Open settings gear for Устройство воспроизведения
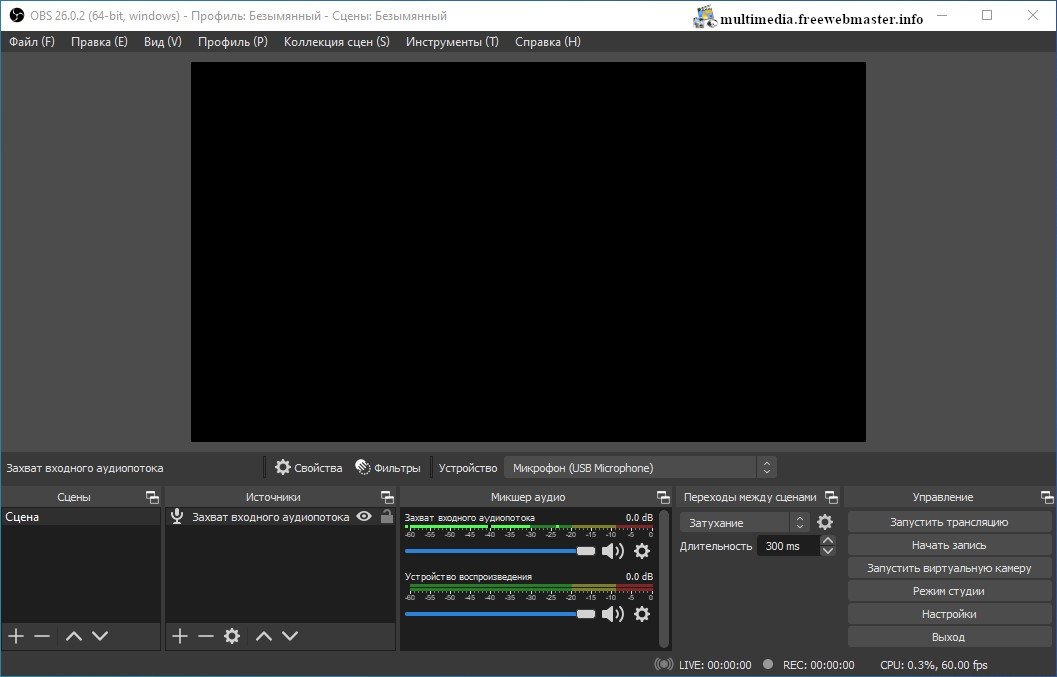This screenshot has width=1057, height=677. pyautogui.click(x=642, y=614)
